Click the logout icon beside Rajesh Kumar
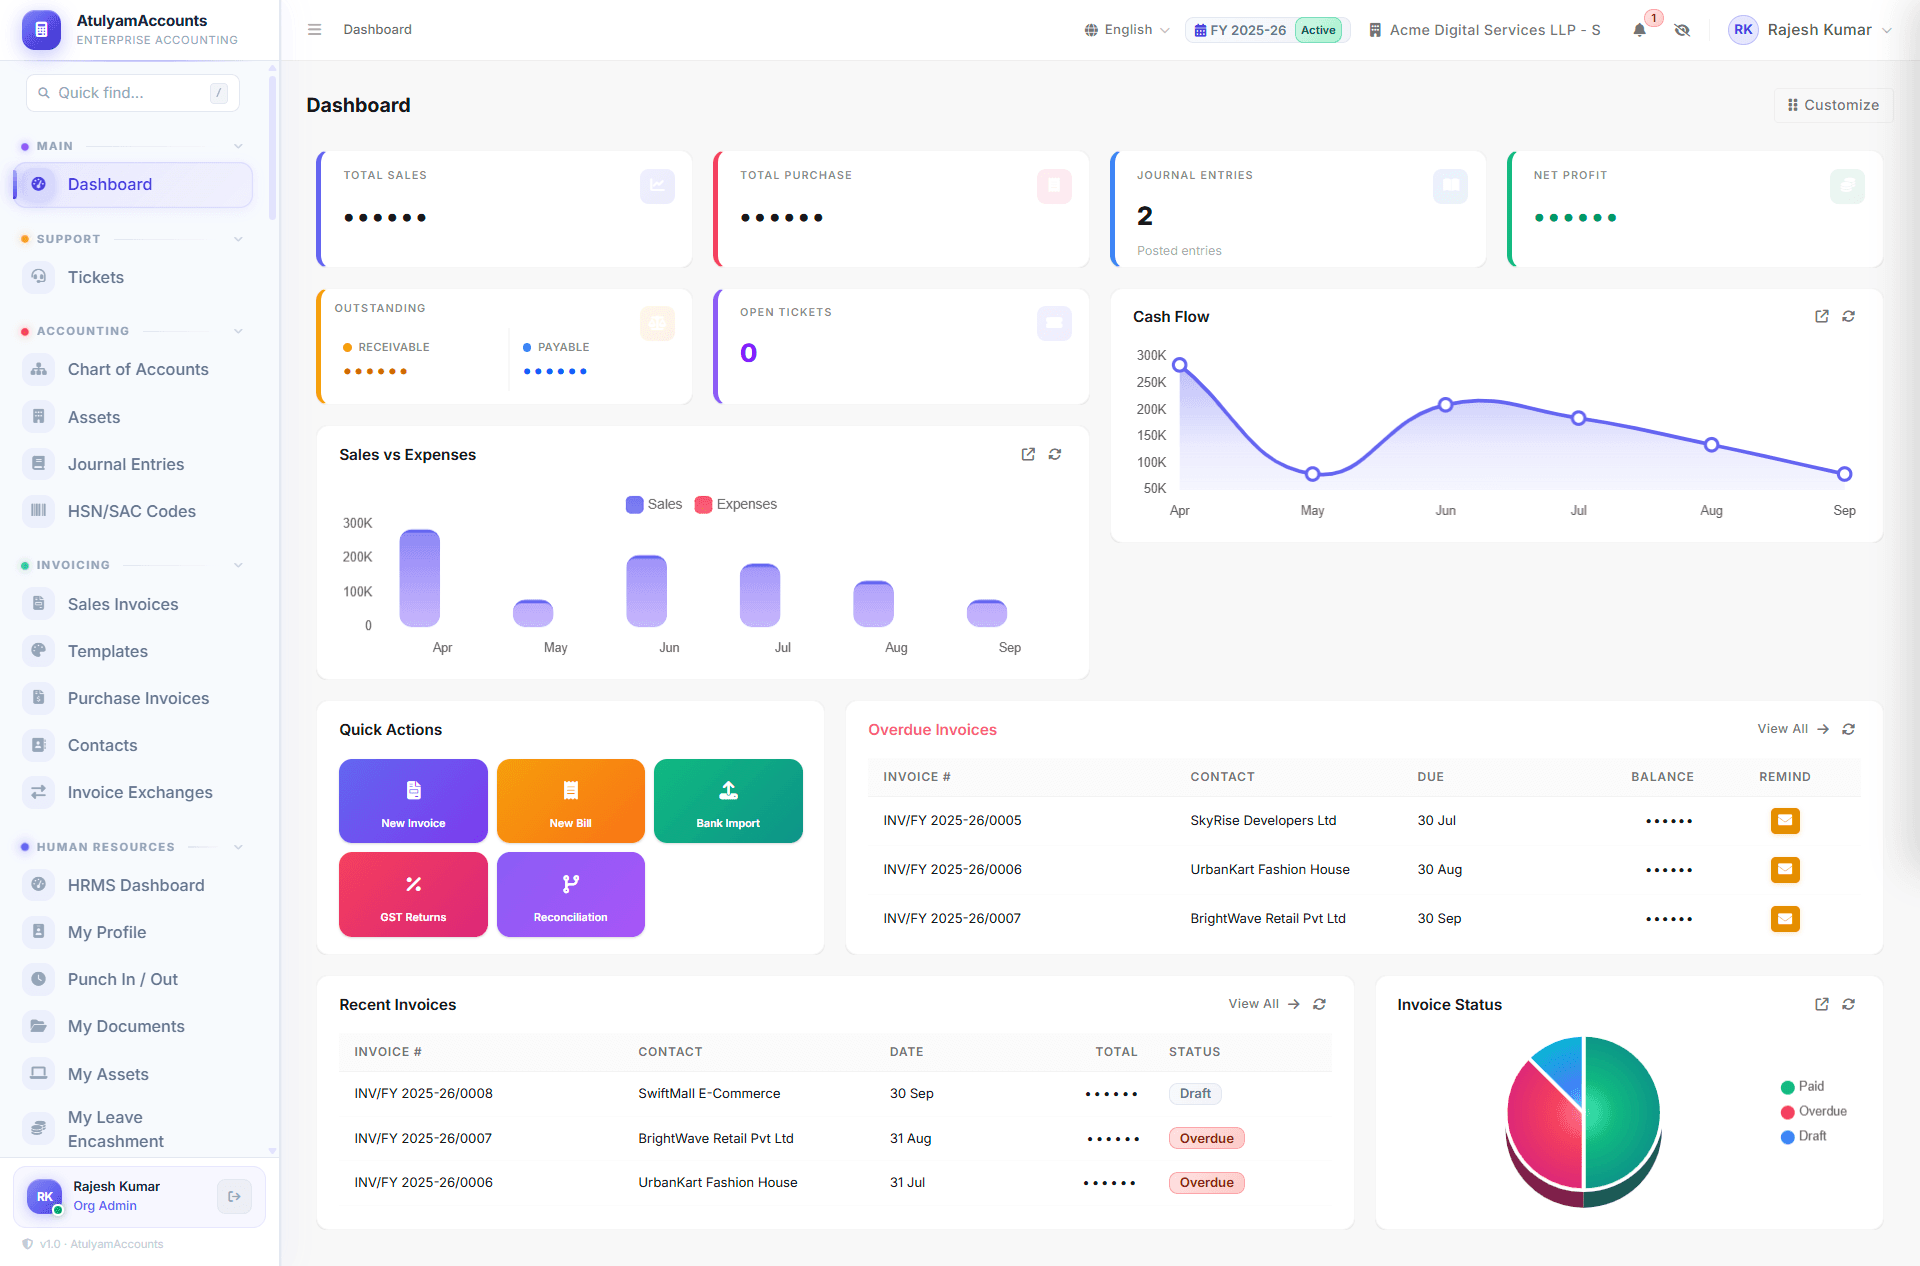This screenshot has width=1920, height=1266. point(234,1196)
